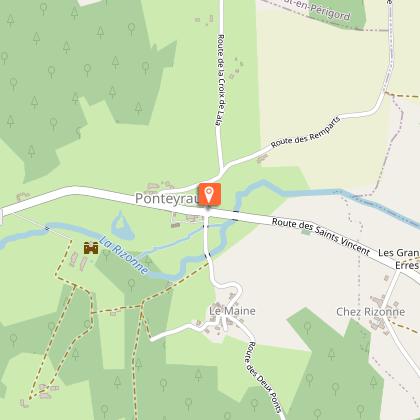
Task: Click the building beside Route des Remparts
Action: [262, 159]
